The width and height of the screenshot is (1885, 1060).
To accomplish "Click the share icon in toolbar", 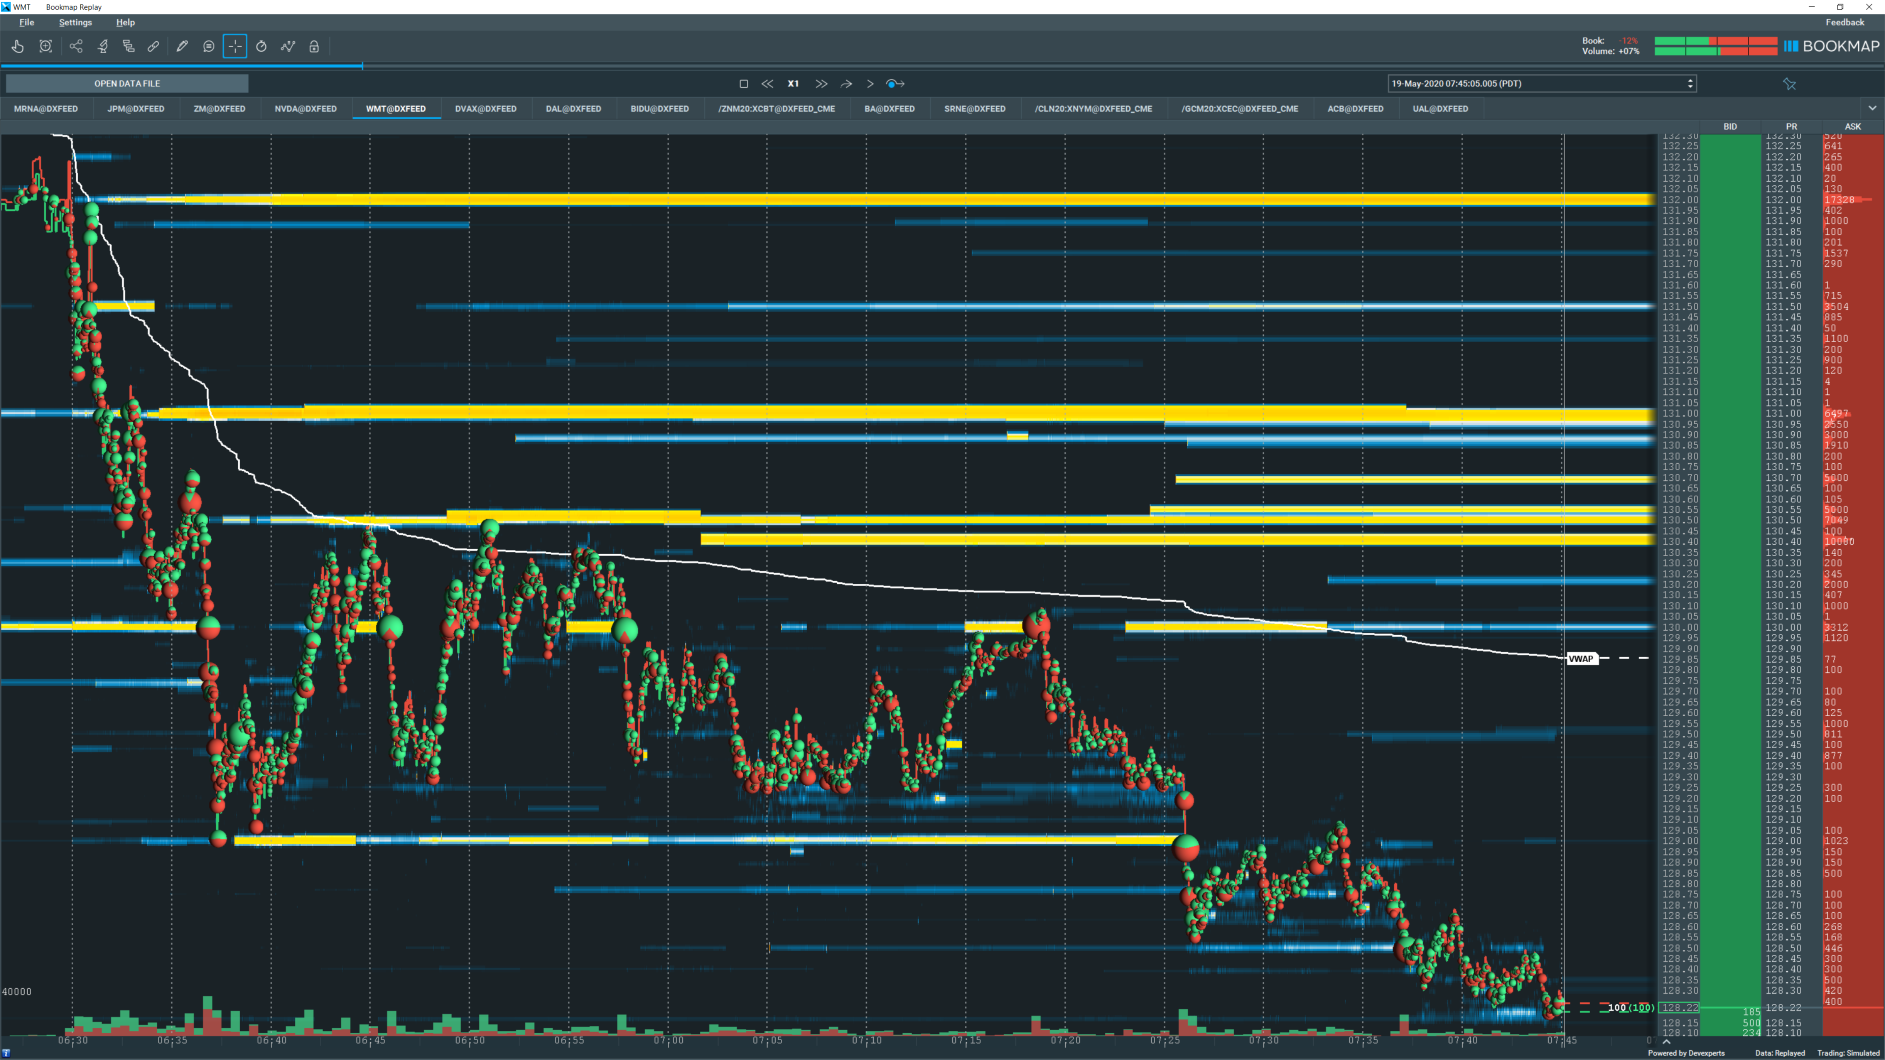I will tap(76, 46).
